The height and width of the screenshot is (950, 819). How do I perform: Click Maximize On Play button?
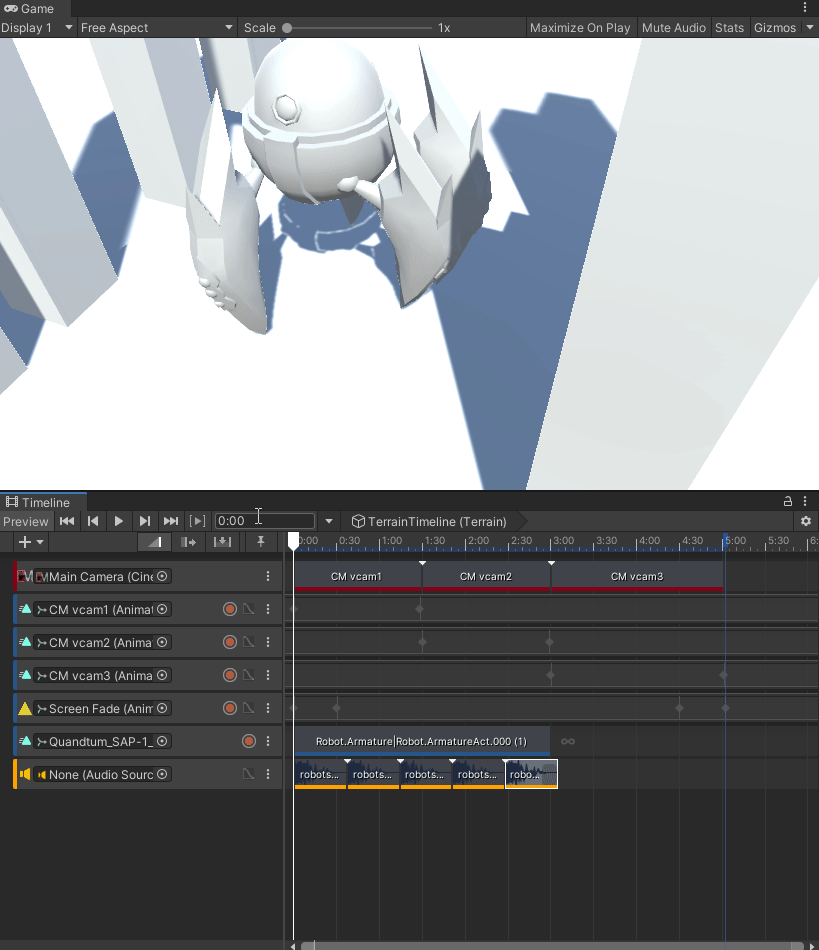point(580,28)
